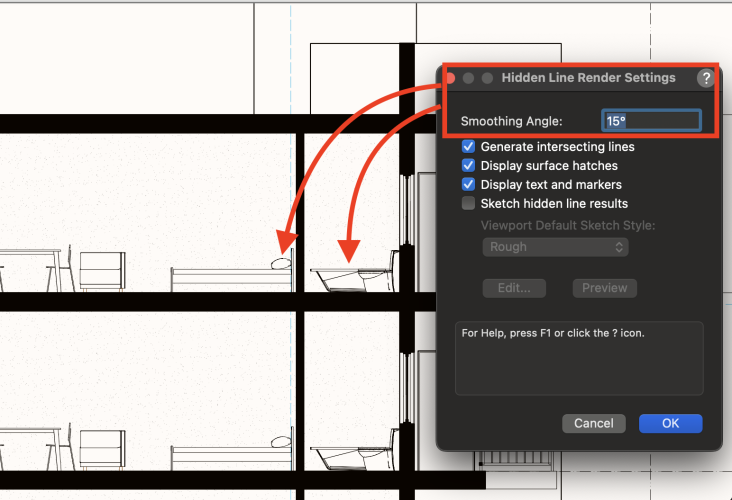Enable Sketch hidden line results
Image resolution: width=732 pixels, height=500 pixels.
[468, 204]
